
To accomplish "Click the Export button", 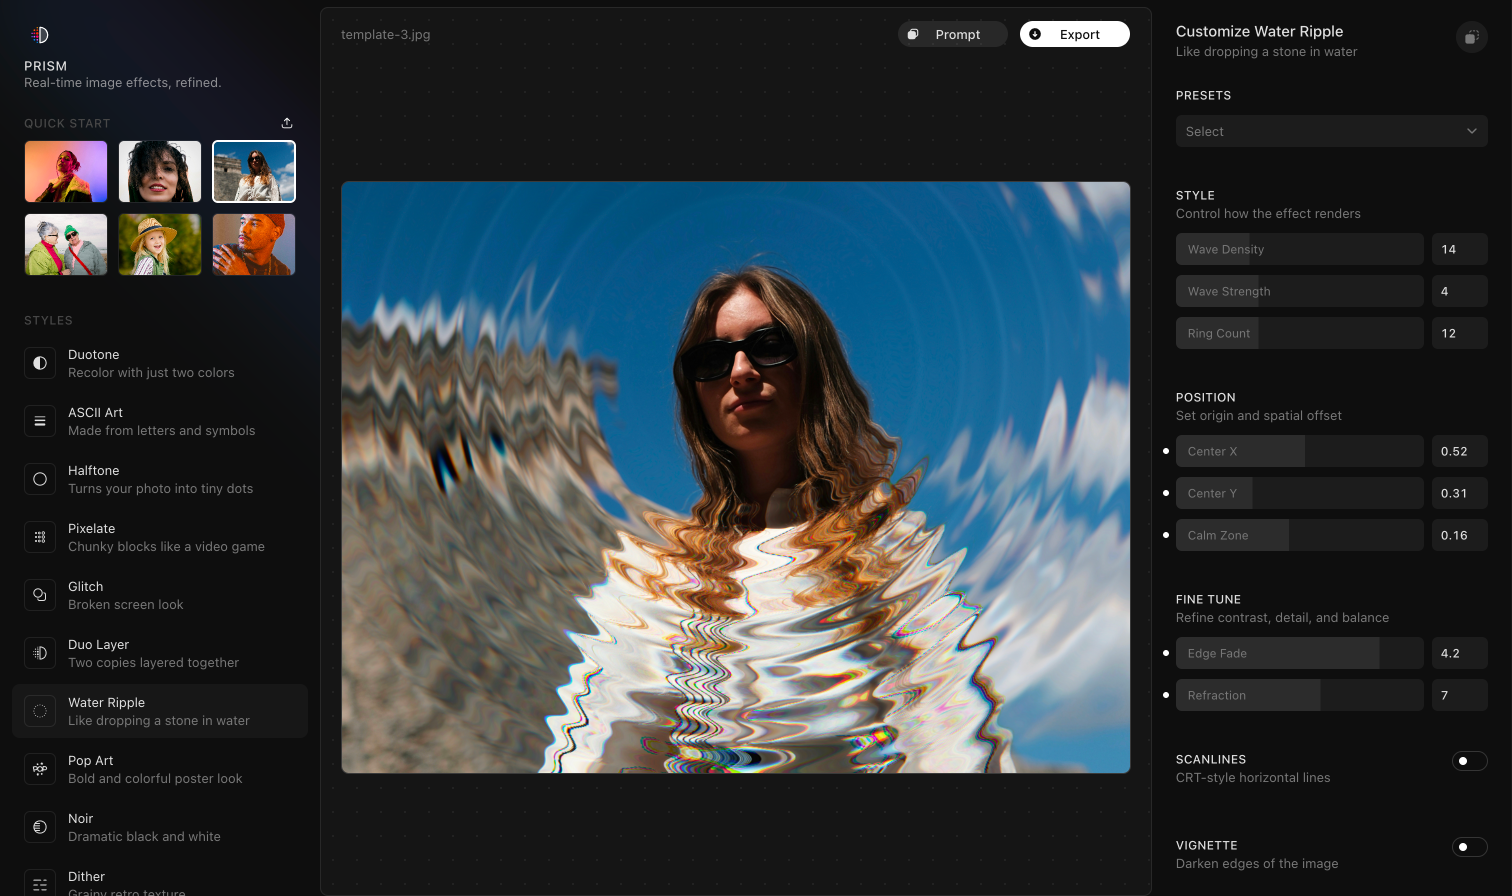I will click(x=1074, y=33).
